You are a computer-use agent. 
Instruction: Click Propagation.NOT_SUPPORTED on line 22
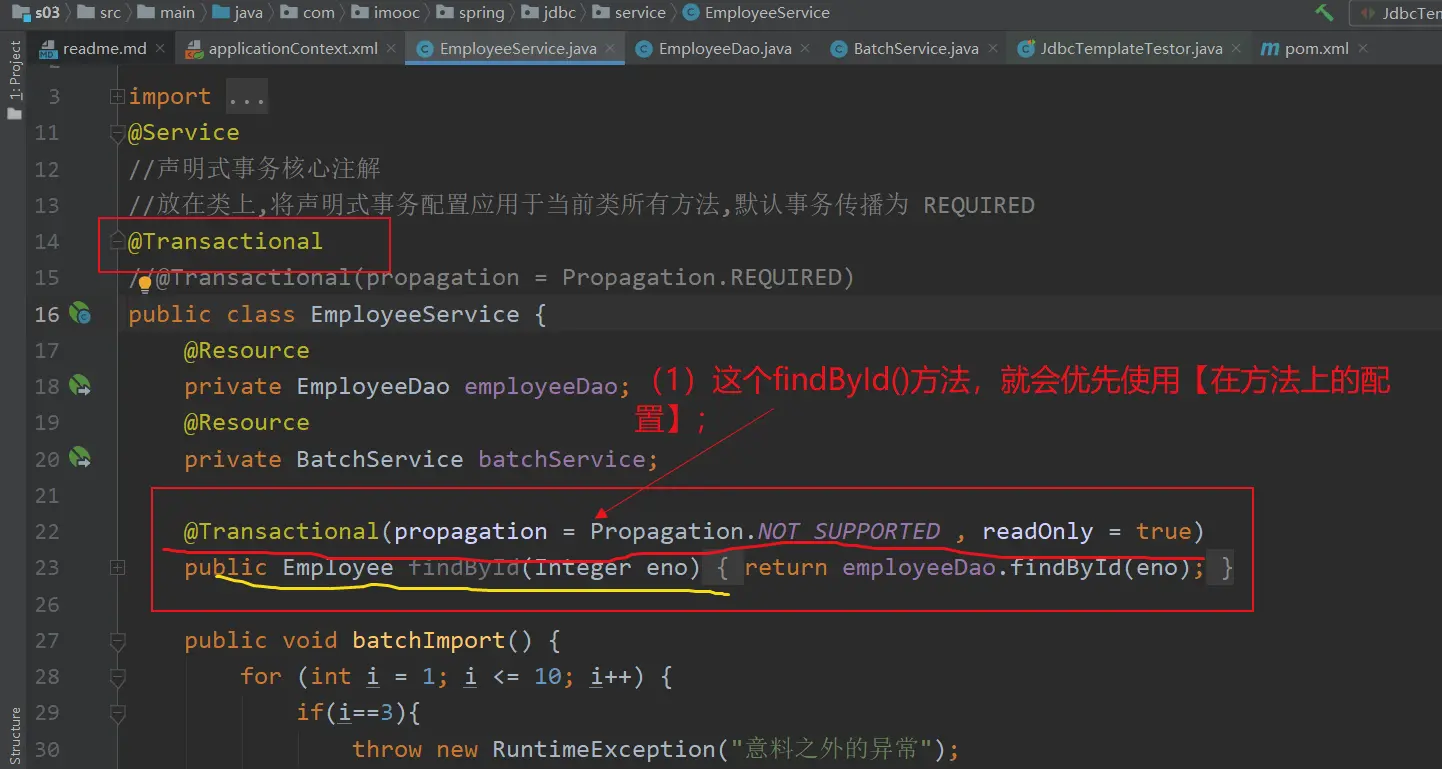click(765, 531)
